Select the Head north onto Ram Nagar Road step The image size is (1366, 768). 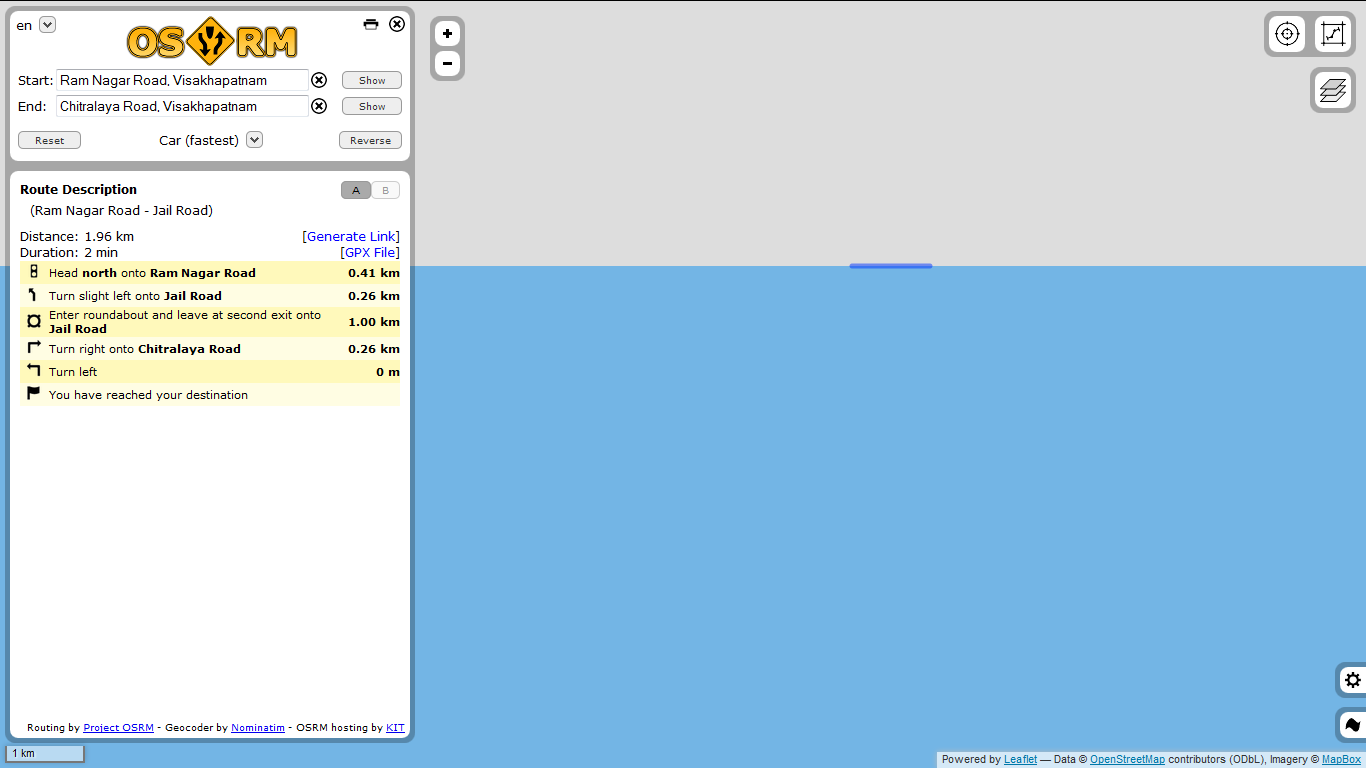(x=210, y=272)
